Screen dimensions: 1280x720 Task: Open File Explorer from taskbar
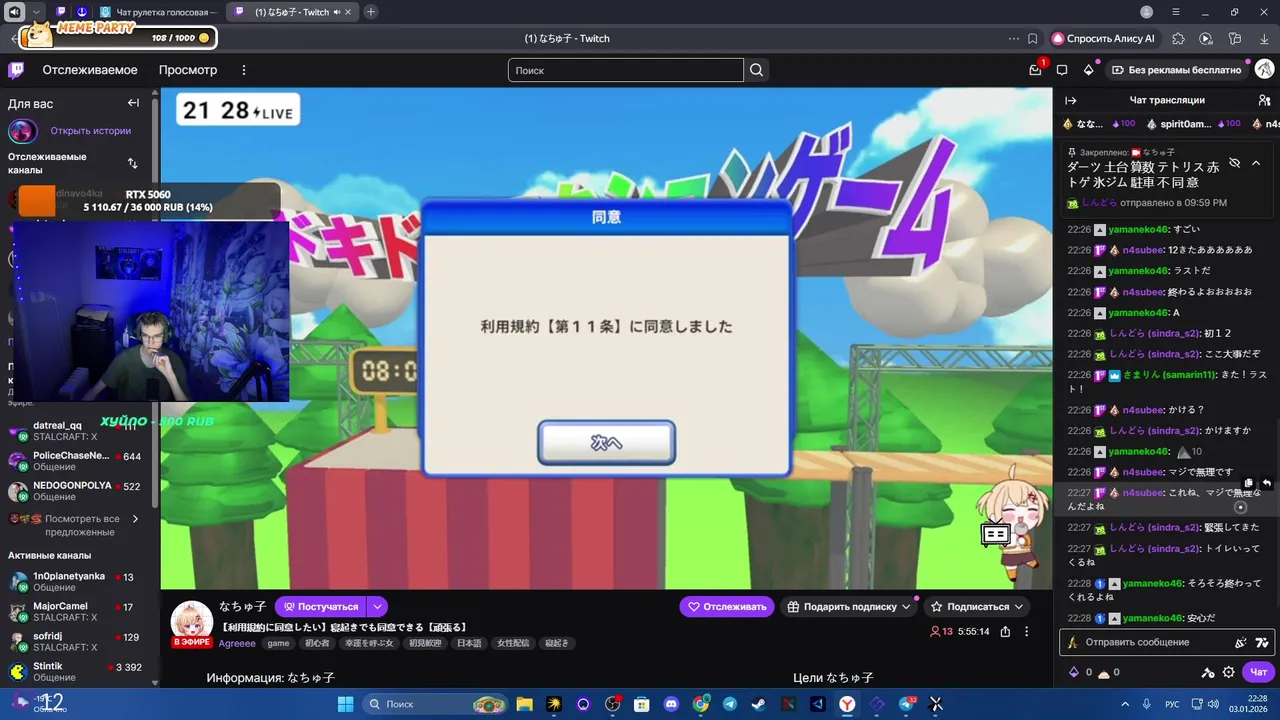pos(524,704)
